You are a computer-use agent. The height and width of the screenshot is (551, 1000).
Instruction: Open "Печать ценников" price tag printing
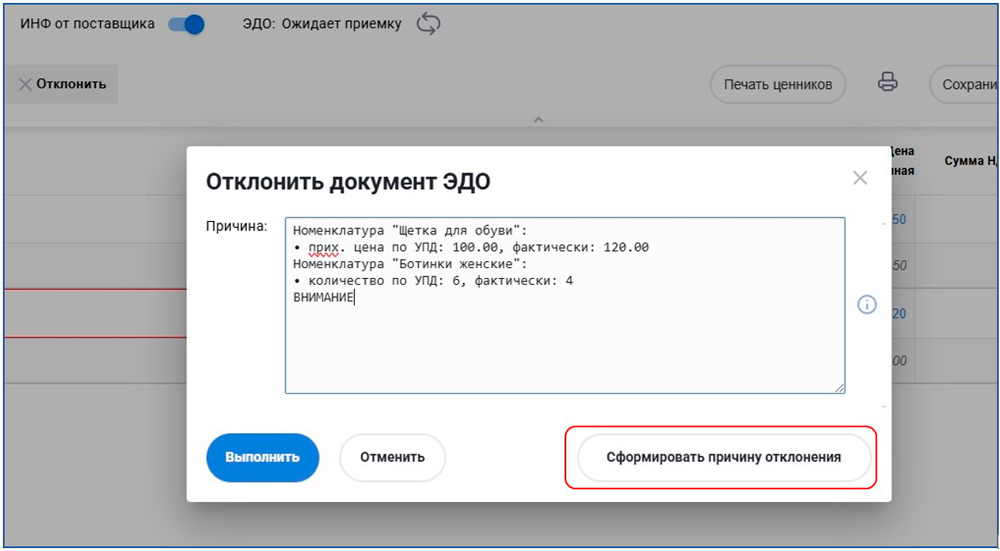pyautogui.click(x=778, y=85)
